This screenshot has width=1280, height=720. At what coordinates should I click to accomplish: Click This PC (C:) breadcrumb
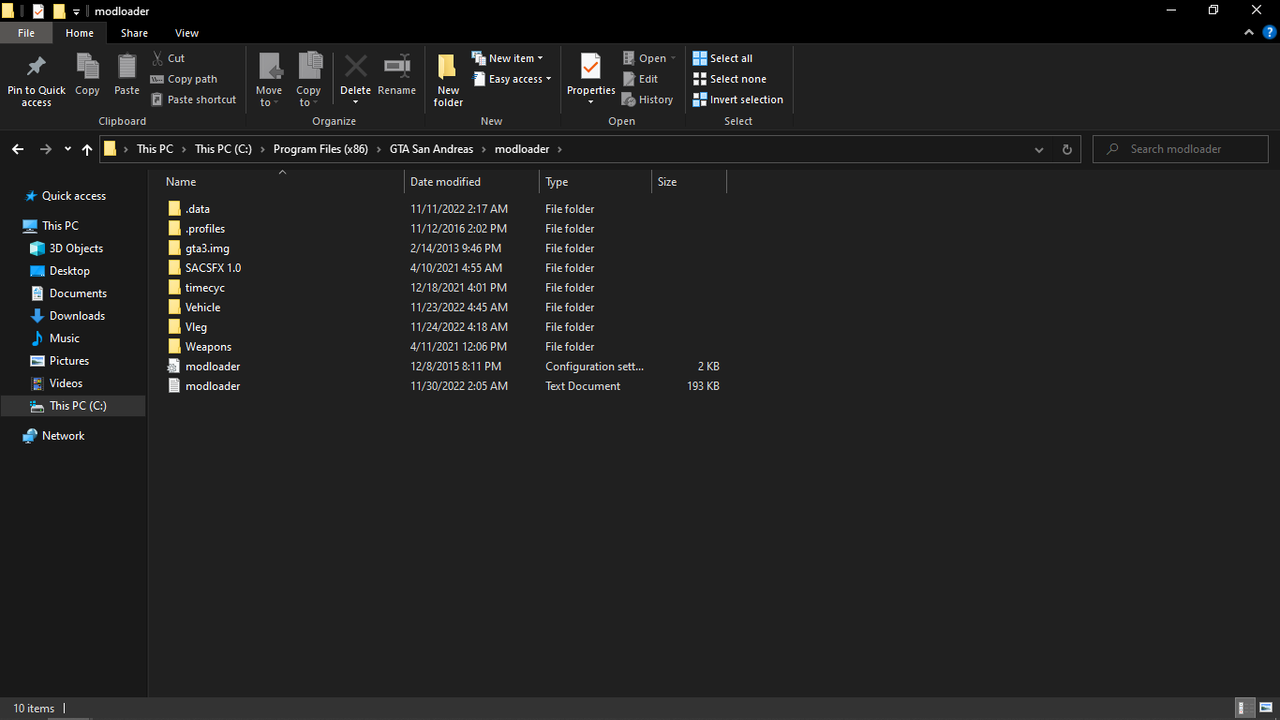tap(223, 149)
